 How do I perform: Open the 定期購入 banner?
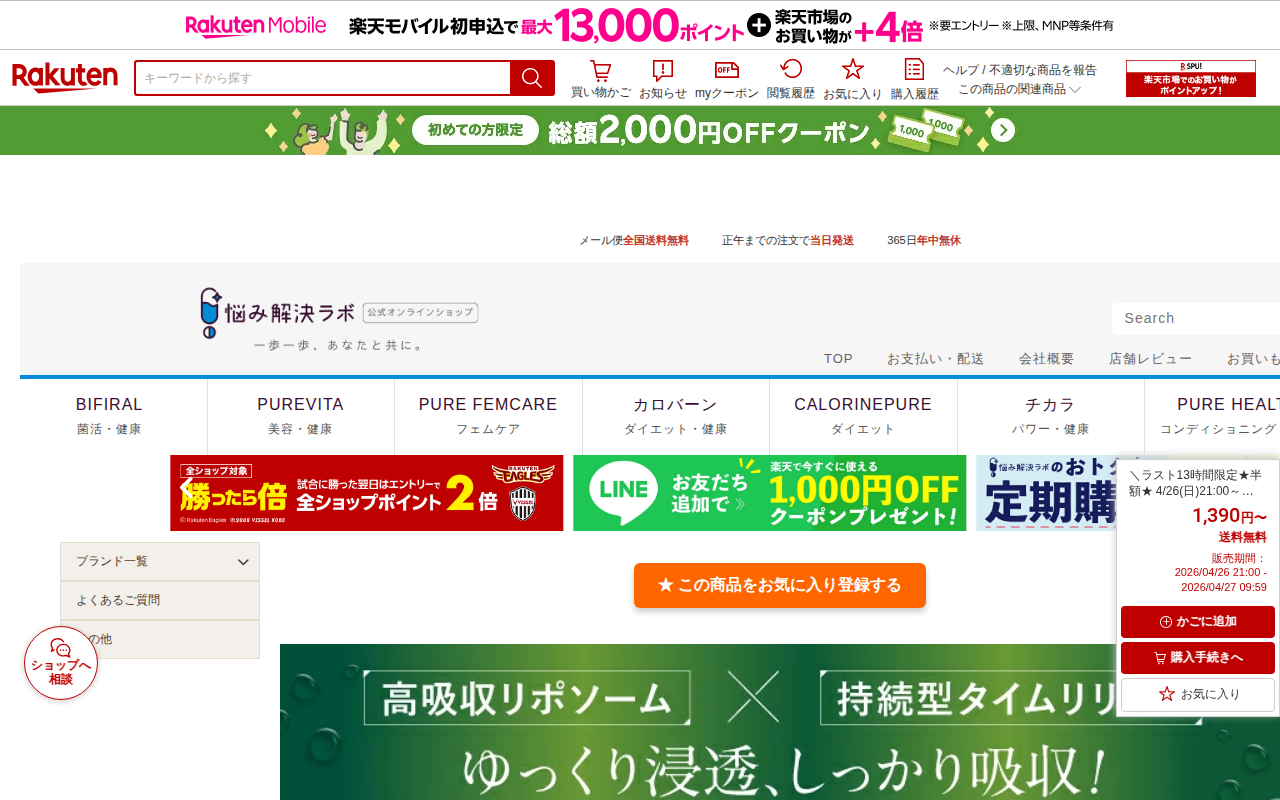pyautogui.click(x=1046, y=493)
